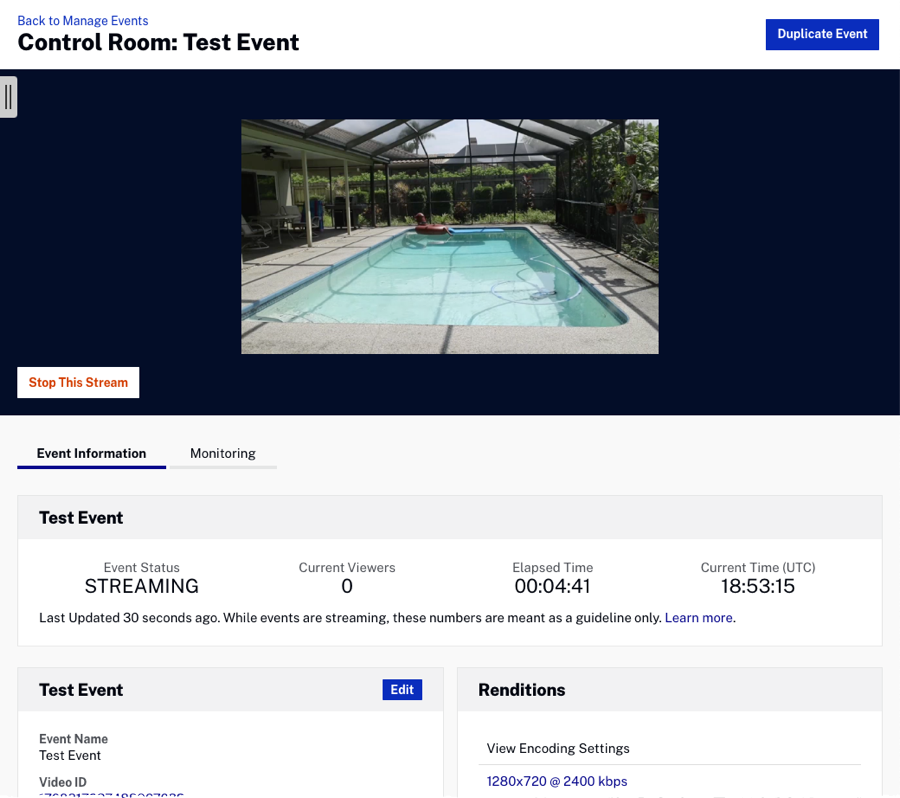Stop This Stream
Screen dimensions: 900x798
(78, 382)
